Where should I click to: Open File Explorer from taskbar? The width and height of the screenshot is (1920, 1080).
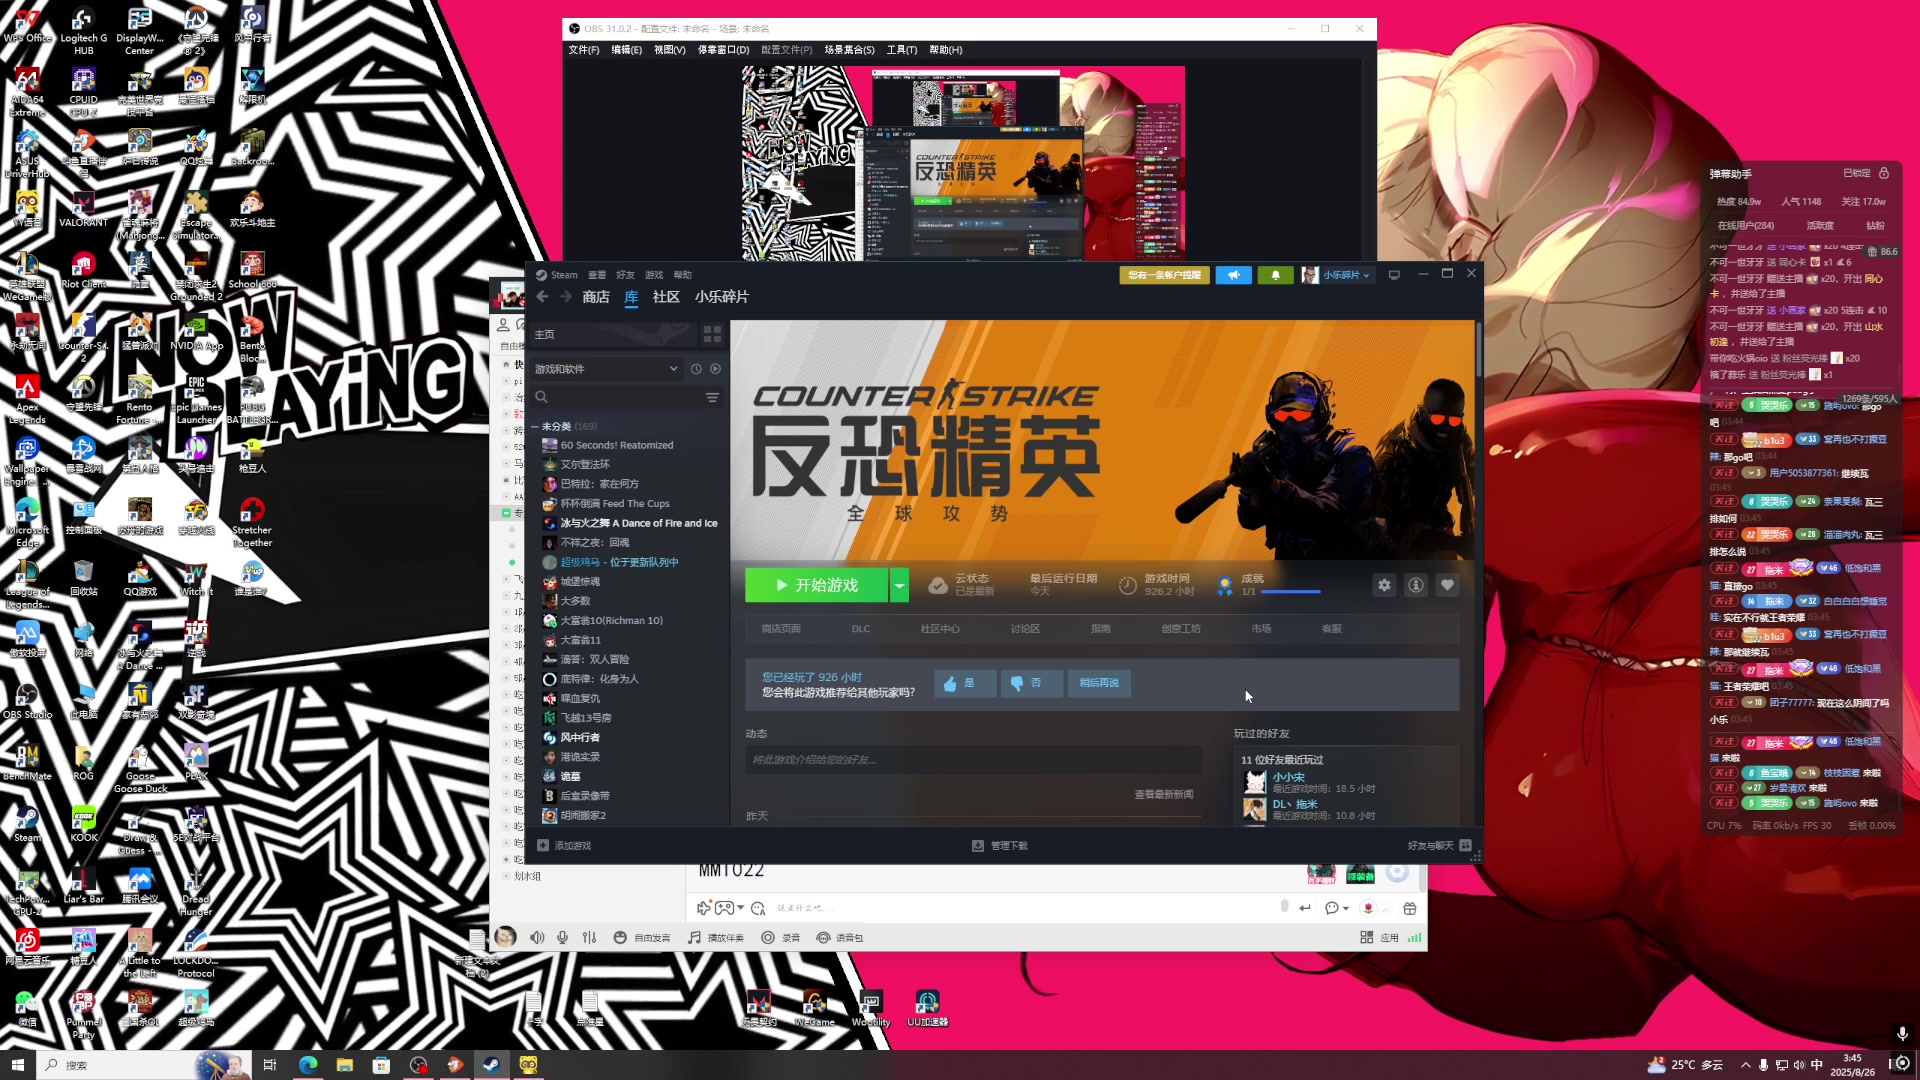[x=344, y=1064]
